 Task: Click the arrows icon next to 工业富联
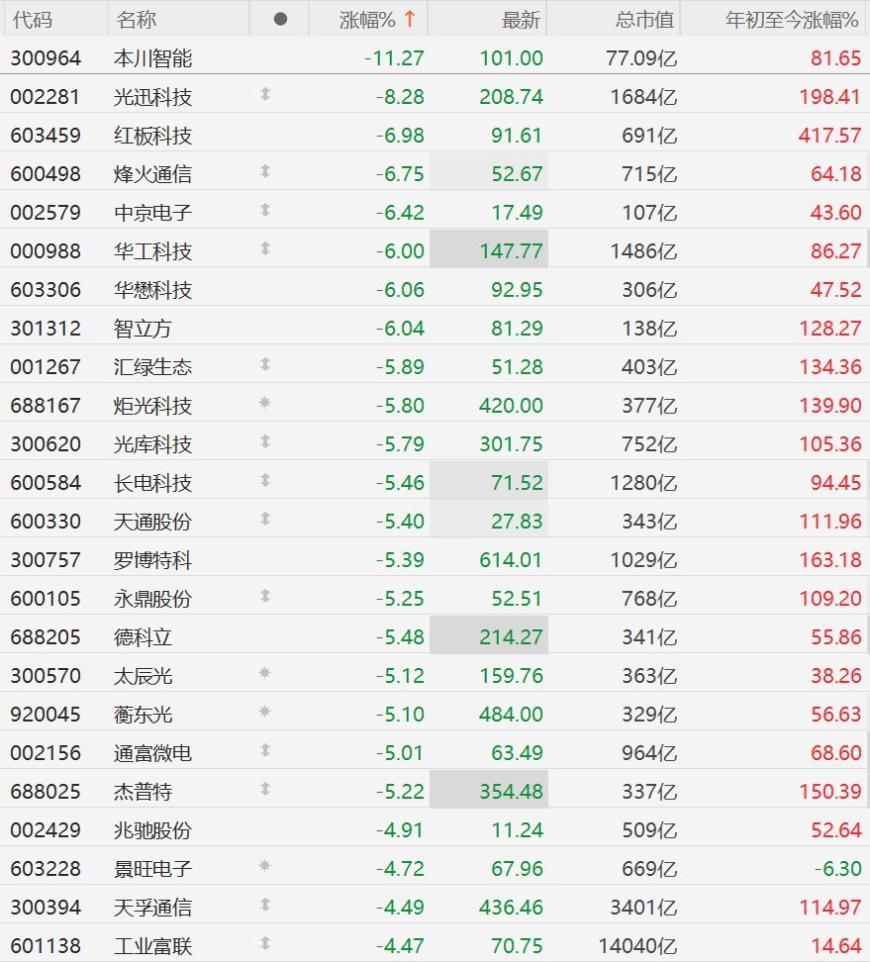pyautogui.click(x=265, y=944)
